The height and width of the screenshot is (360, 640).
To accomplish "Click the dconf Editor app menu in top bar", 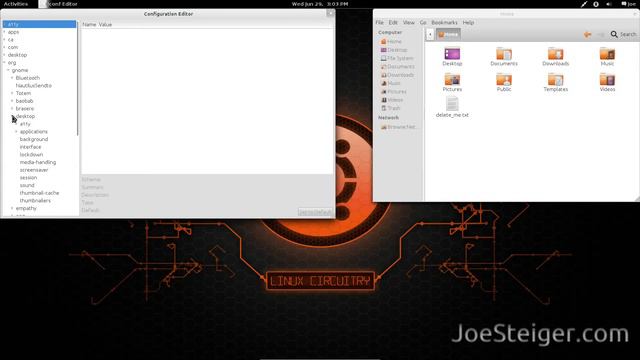I will coord(58,4).
